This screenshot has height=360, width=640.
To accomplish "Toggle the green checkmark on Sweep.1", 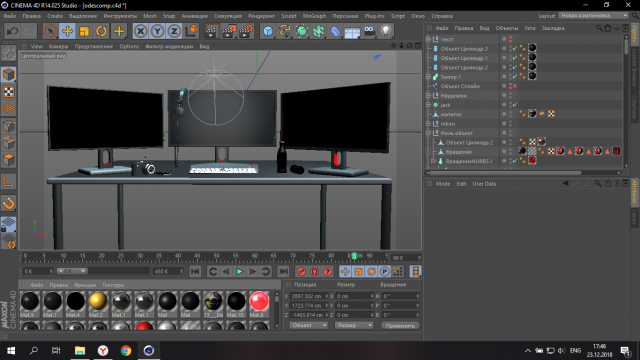I will 515,77.
